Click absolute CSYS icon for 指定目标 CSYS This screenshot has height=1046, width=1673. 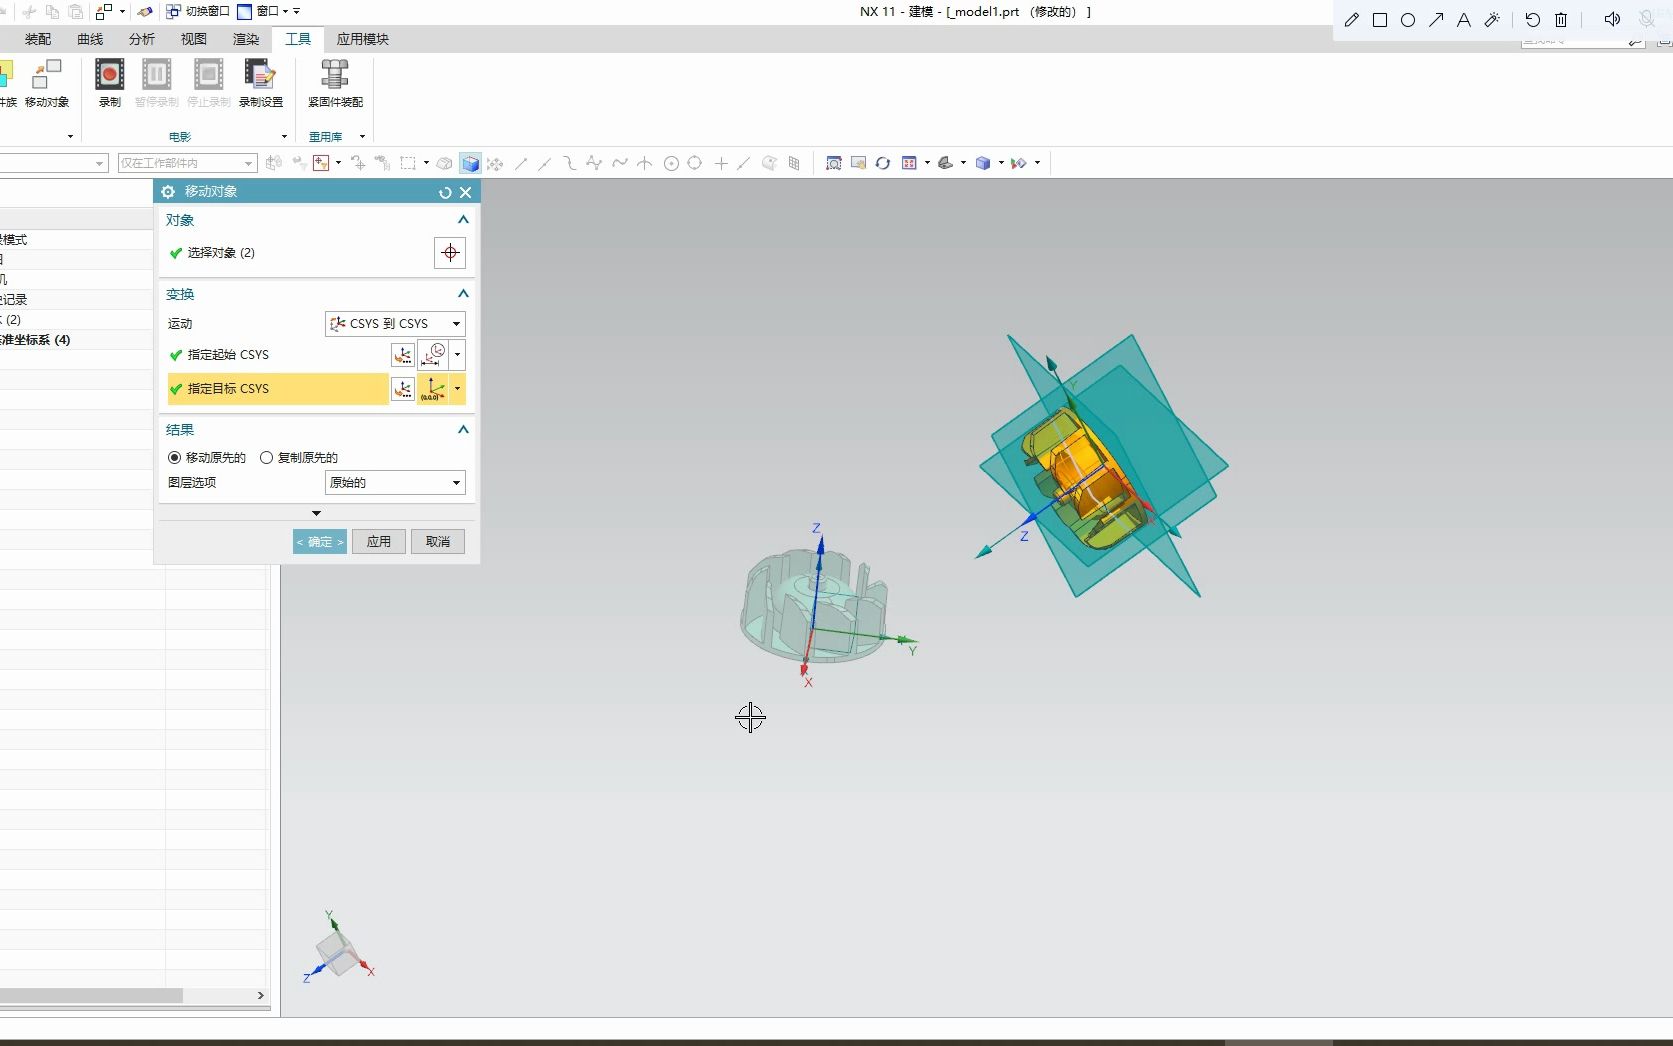[x=433, y=389]
